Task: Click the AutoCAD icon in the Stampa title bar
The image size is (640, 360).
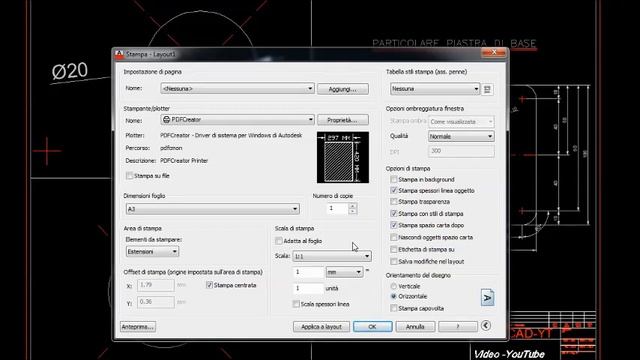Action: pyautogui.click(x=119, y=54)
